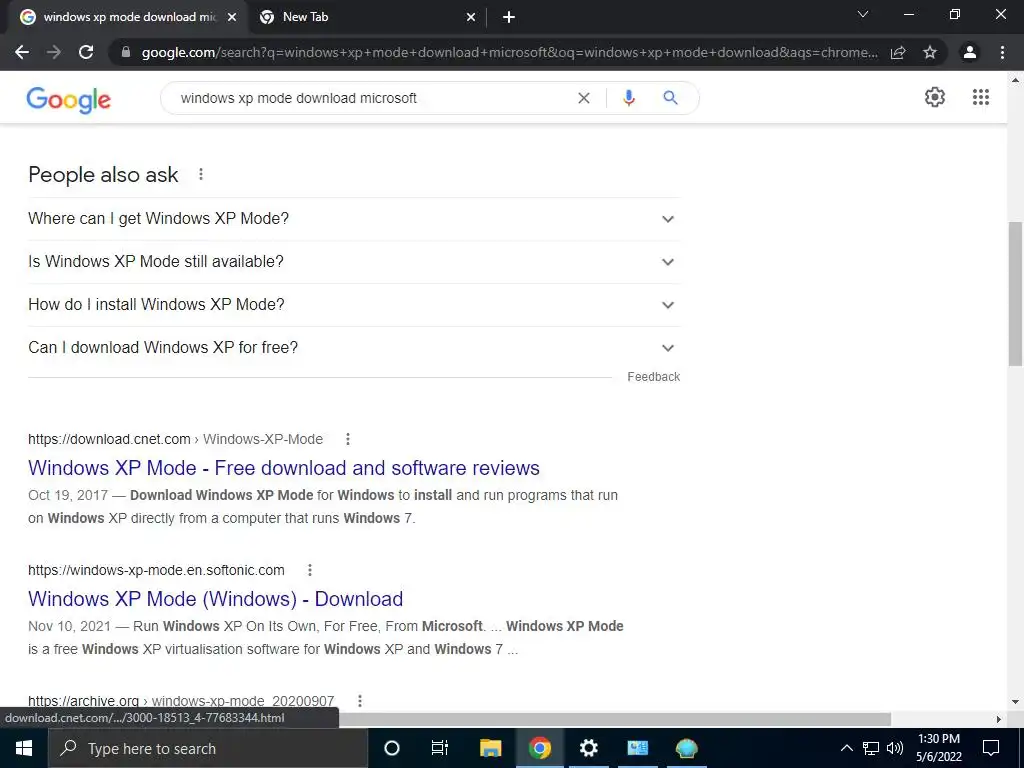Click the vertical page scrollbar thumb
Image resolution: width=1024 pixels, height=768 pixels.
click(x=1016, y=294)
